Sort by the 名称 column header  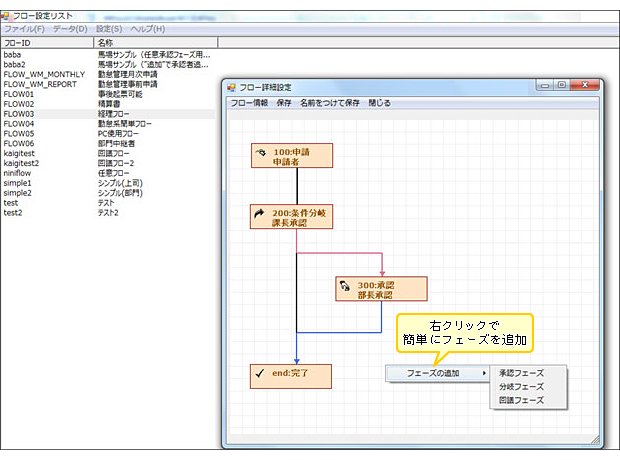coord(155,43)
